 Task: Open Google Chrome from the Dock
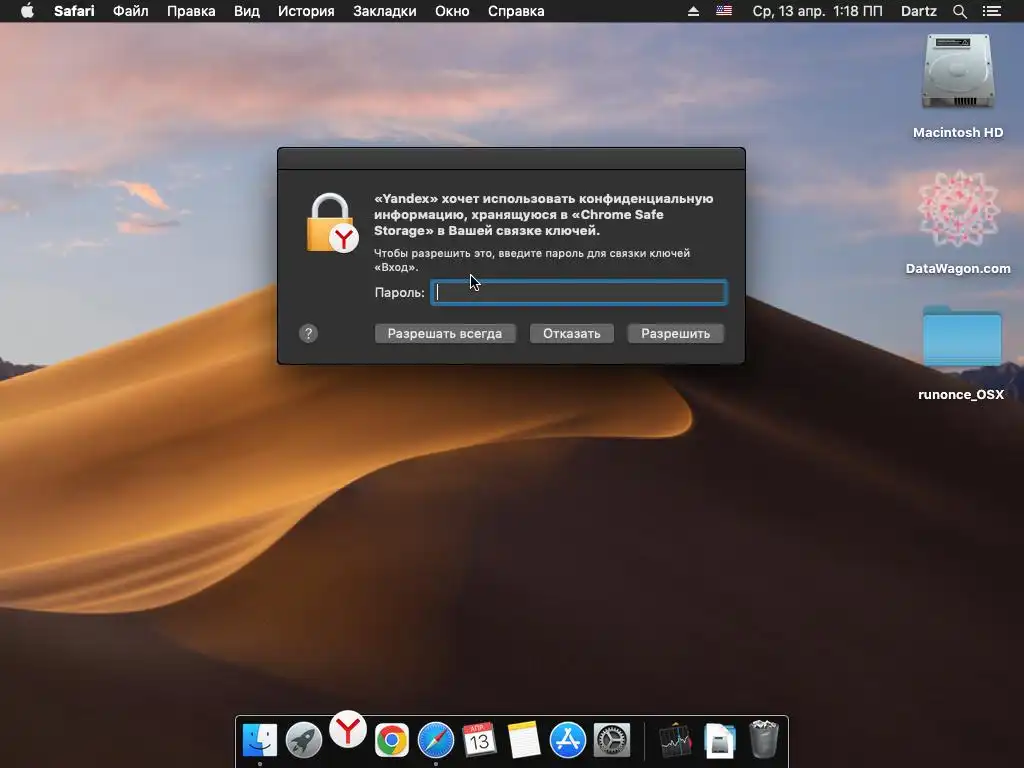392,740
